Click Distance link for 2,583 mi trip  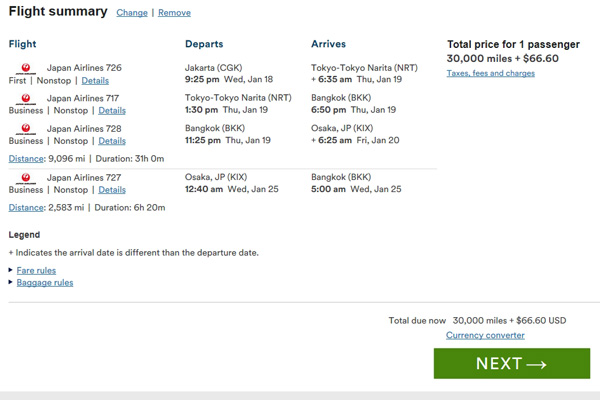click(x=26, y=207)
